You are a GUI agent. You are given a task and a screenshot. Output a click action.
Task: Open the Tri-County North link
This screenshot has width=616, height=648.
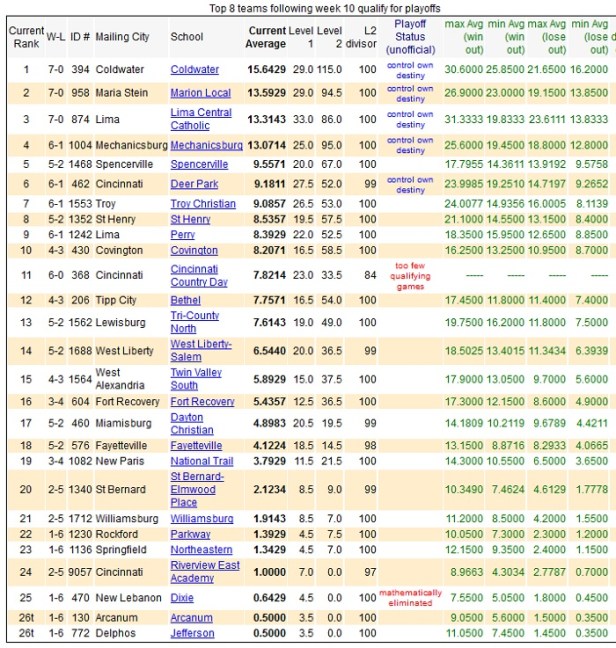[x=197, y=322]
